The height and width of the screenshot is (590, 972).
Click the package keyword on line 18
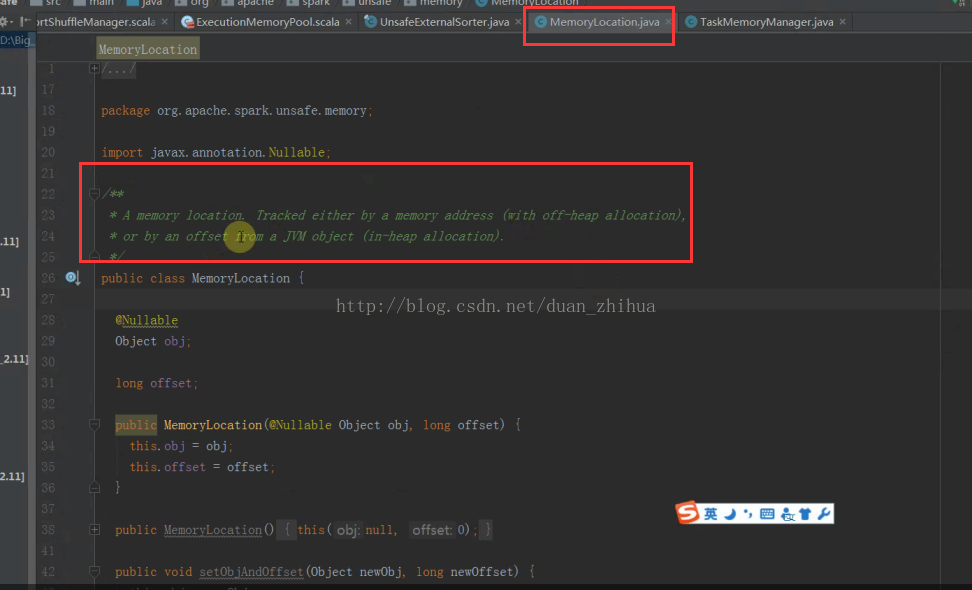126,110
